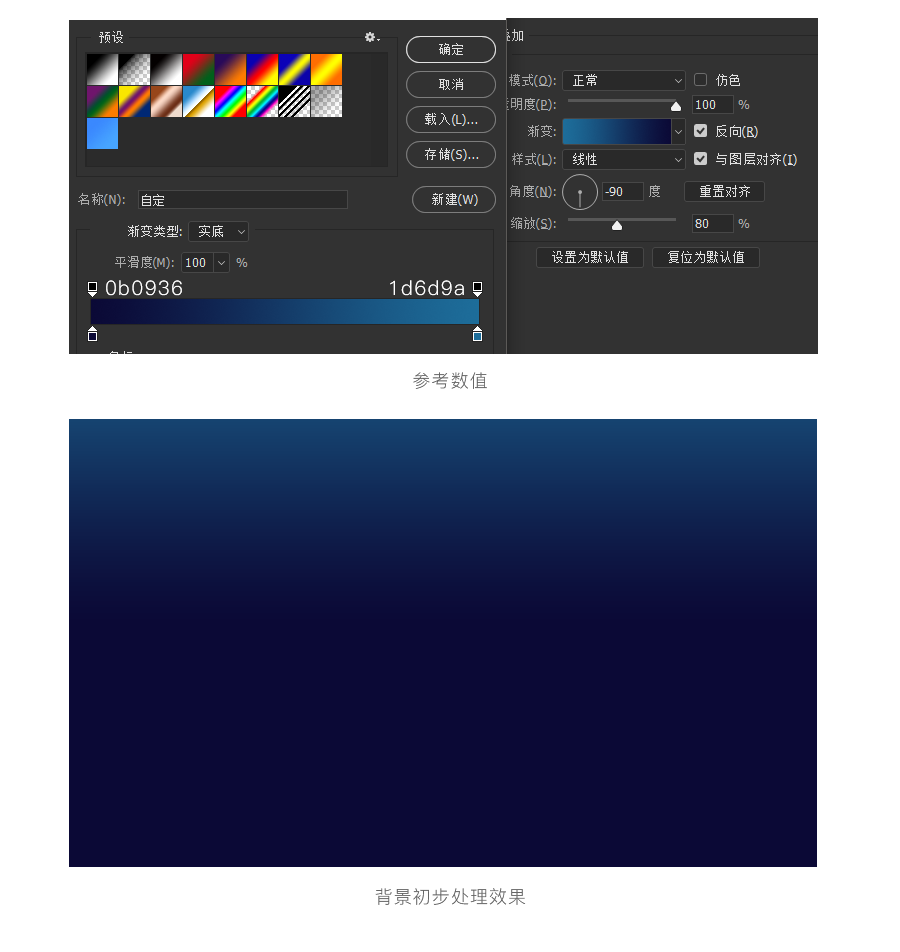Select the blue yellow blue gradient preset
The width and height of the screenshot is (900, 952).
click(295, 69)
